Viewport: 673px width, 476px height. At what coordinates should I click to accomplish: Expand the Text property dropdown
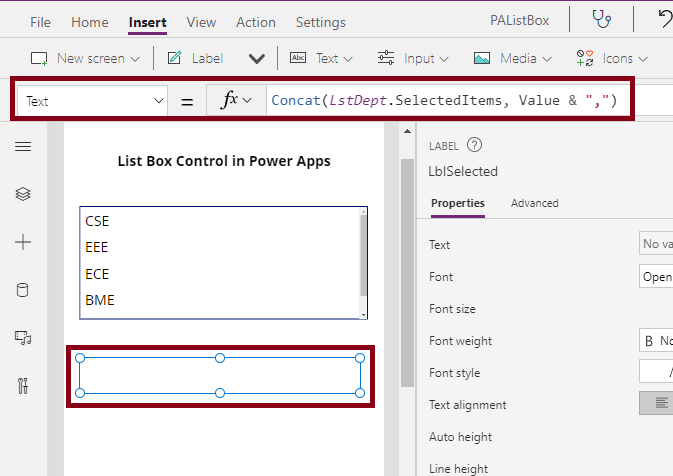click(x=92, y=101)
